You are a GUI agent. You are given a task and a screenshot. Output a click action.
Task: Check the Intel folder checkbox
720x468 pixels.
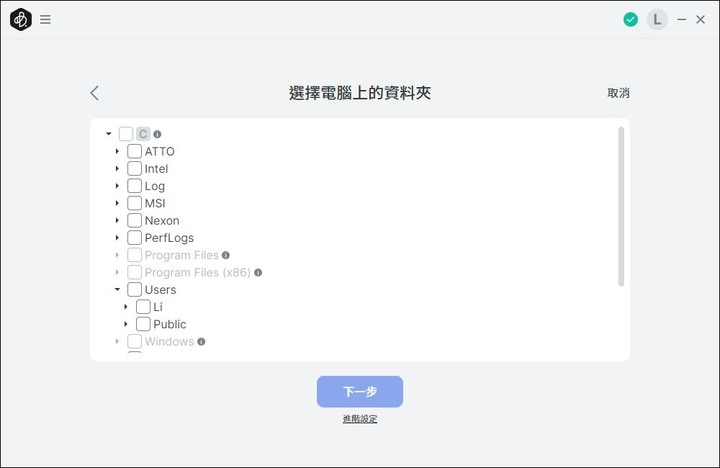pos(135,169)
